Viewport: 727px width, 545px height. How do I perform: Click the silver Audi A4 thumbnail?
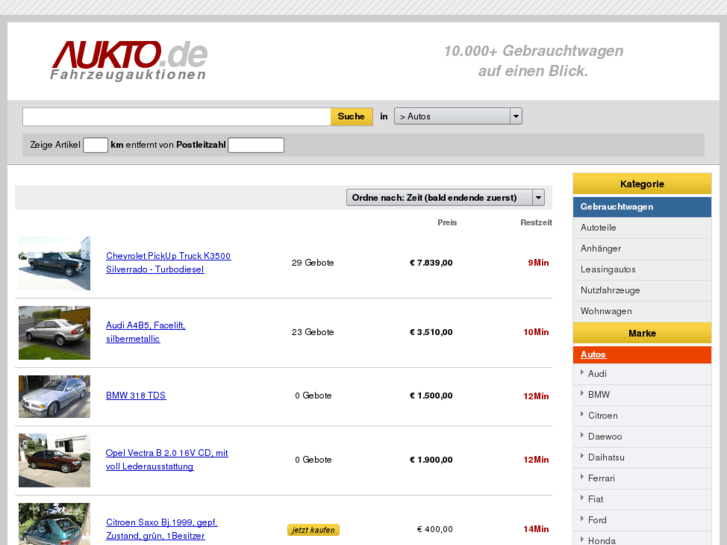[x=54, y=333]
